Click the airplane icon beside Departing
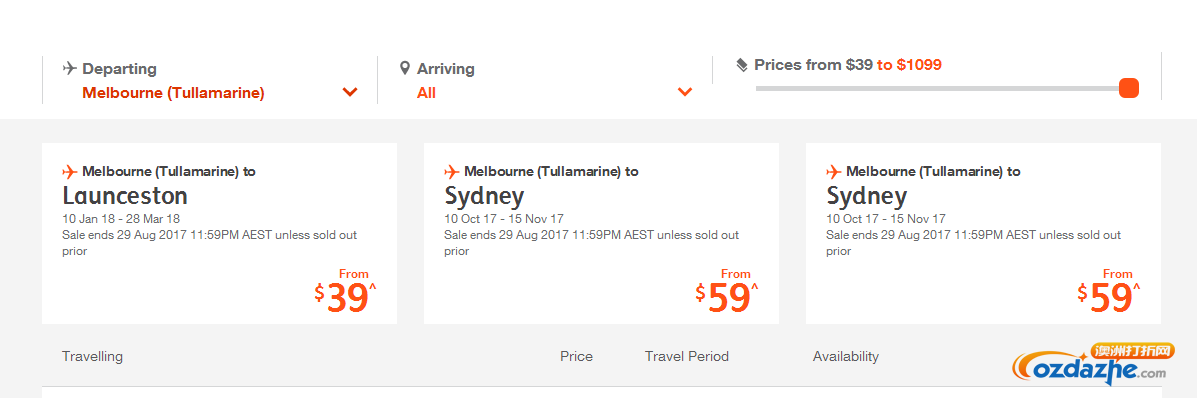Viewport: 1197px width, 398px height. 69,68
